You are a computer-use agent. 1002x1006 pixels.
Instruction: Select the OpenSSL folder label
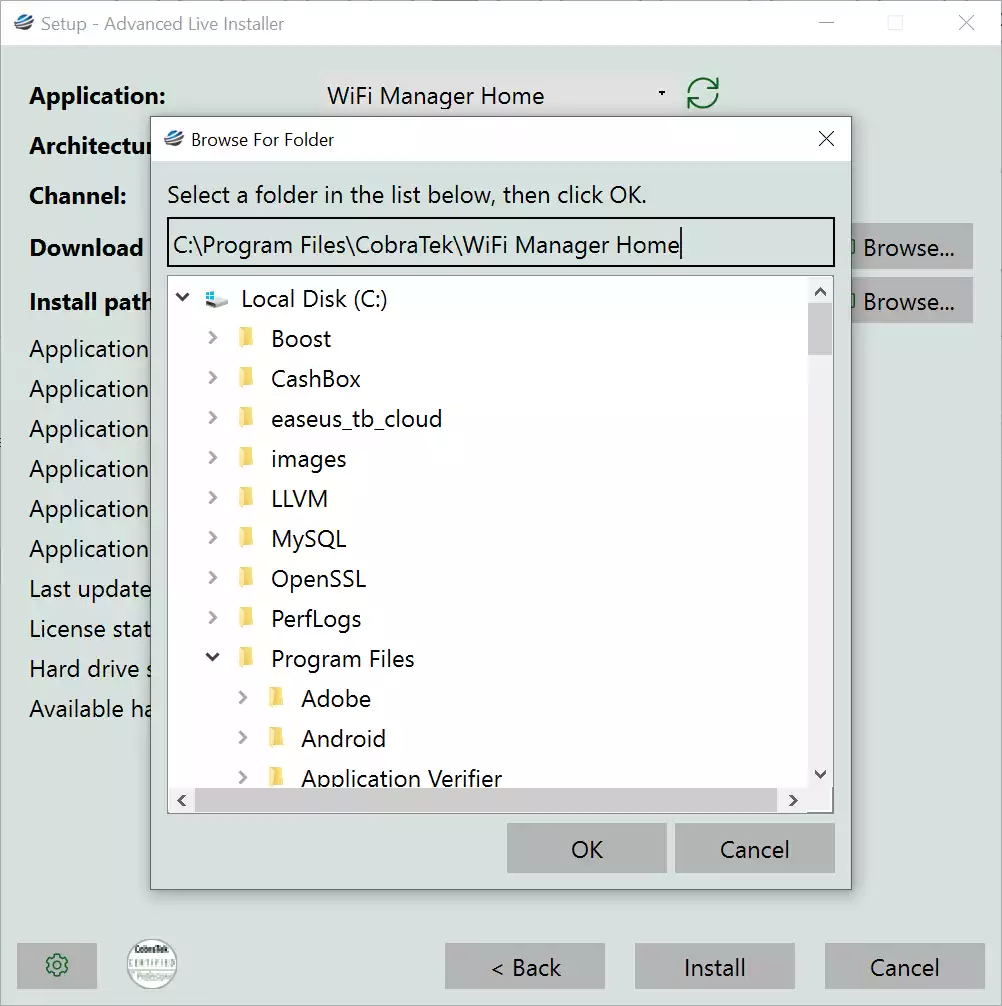pos(319,579)
